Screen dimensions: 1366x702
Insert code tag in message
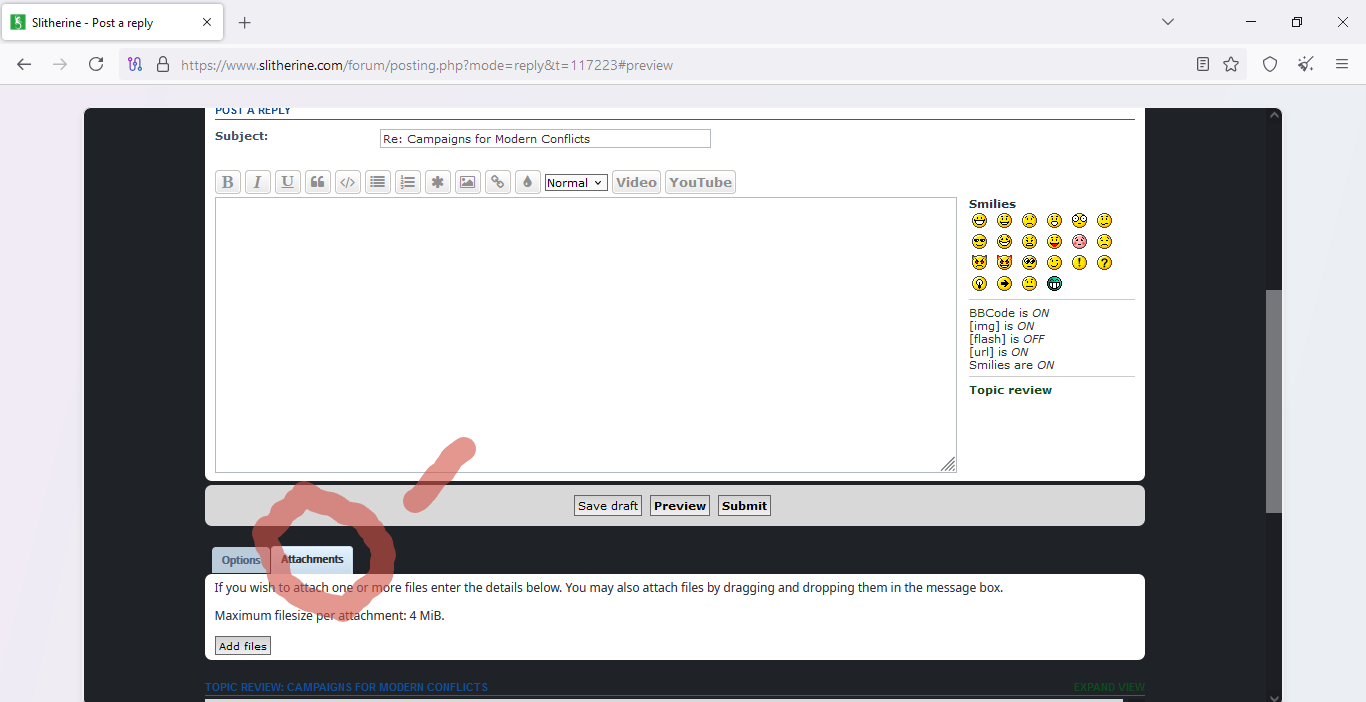[x=348, y=182]
